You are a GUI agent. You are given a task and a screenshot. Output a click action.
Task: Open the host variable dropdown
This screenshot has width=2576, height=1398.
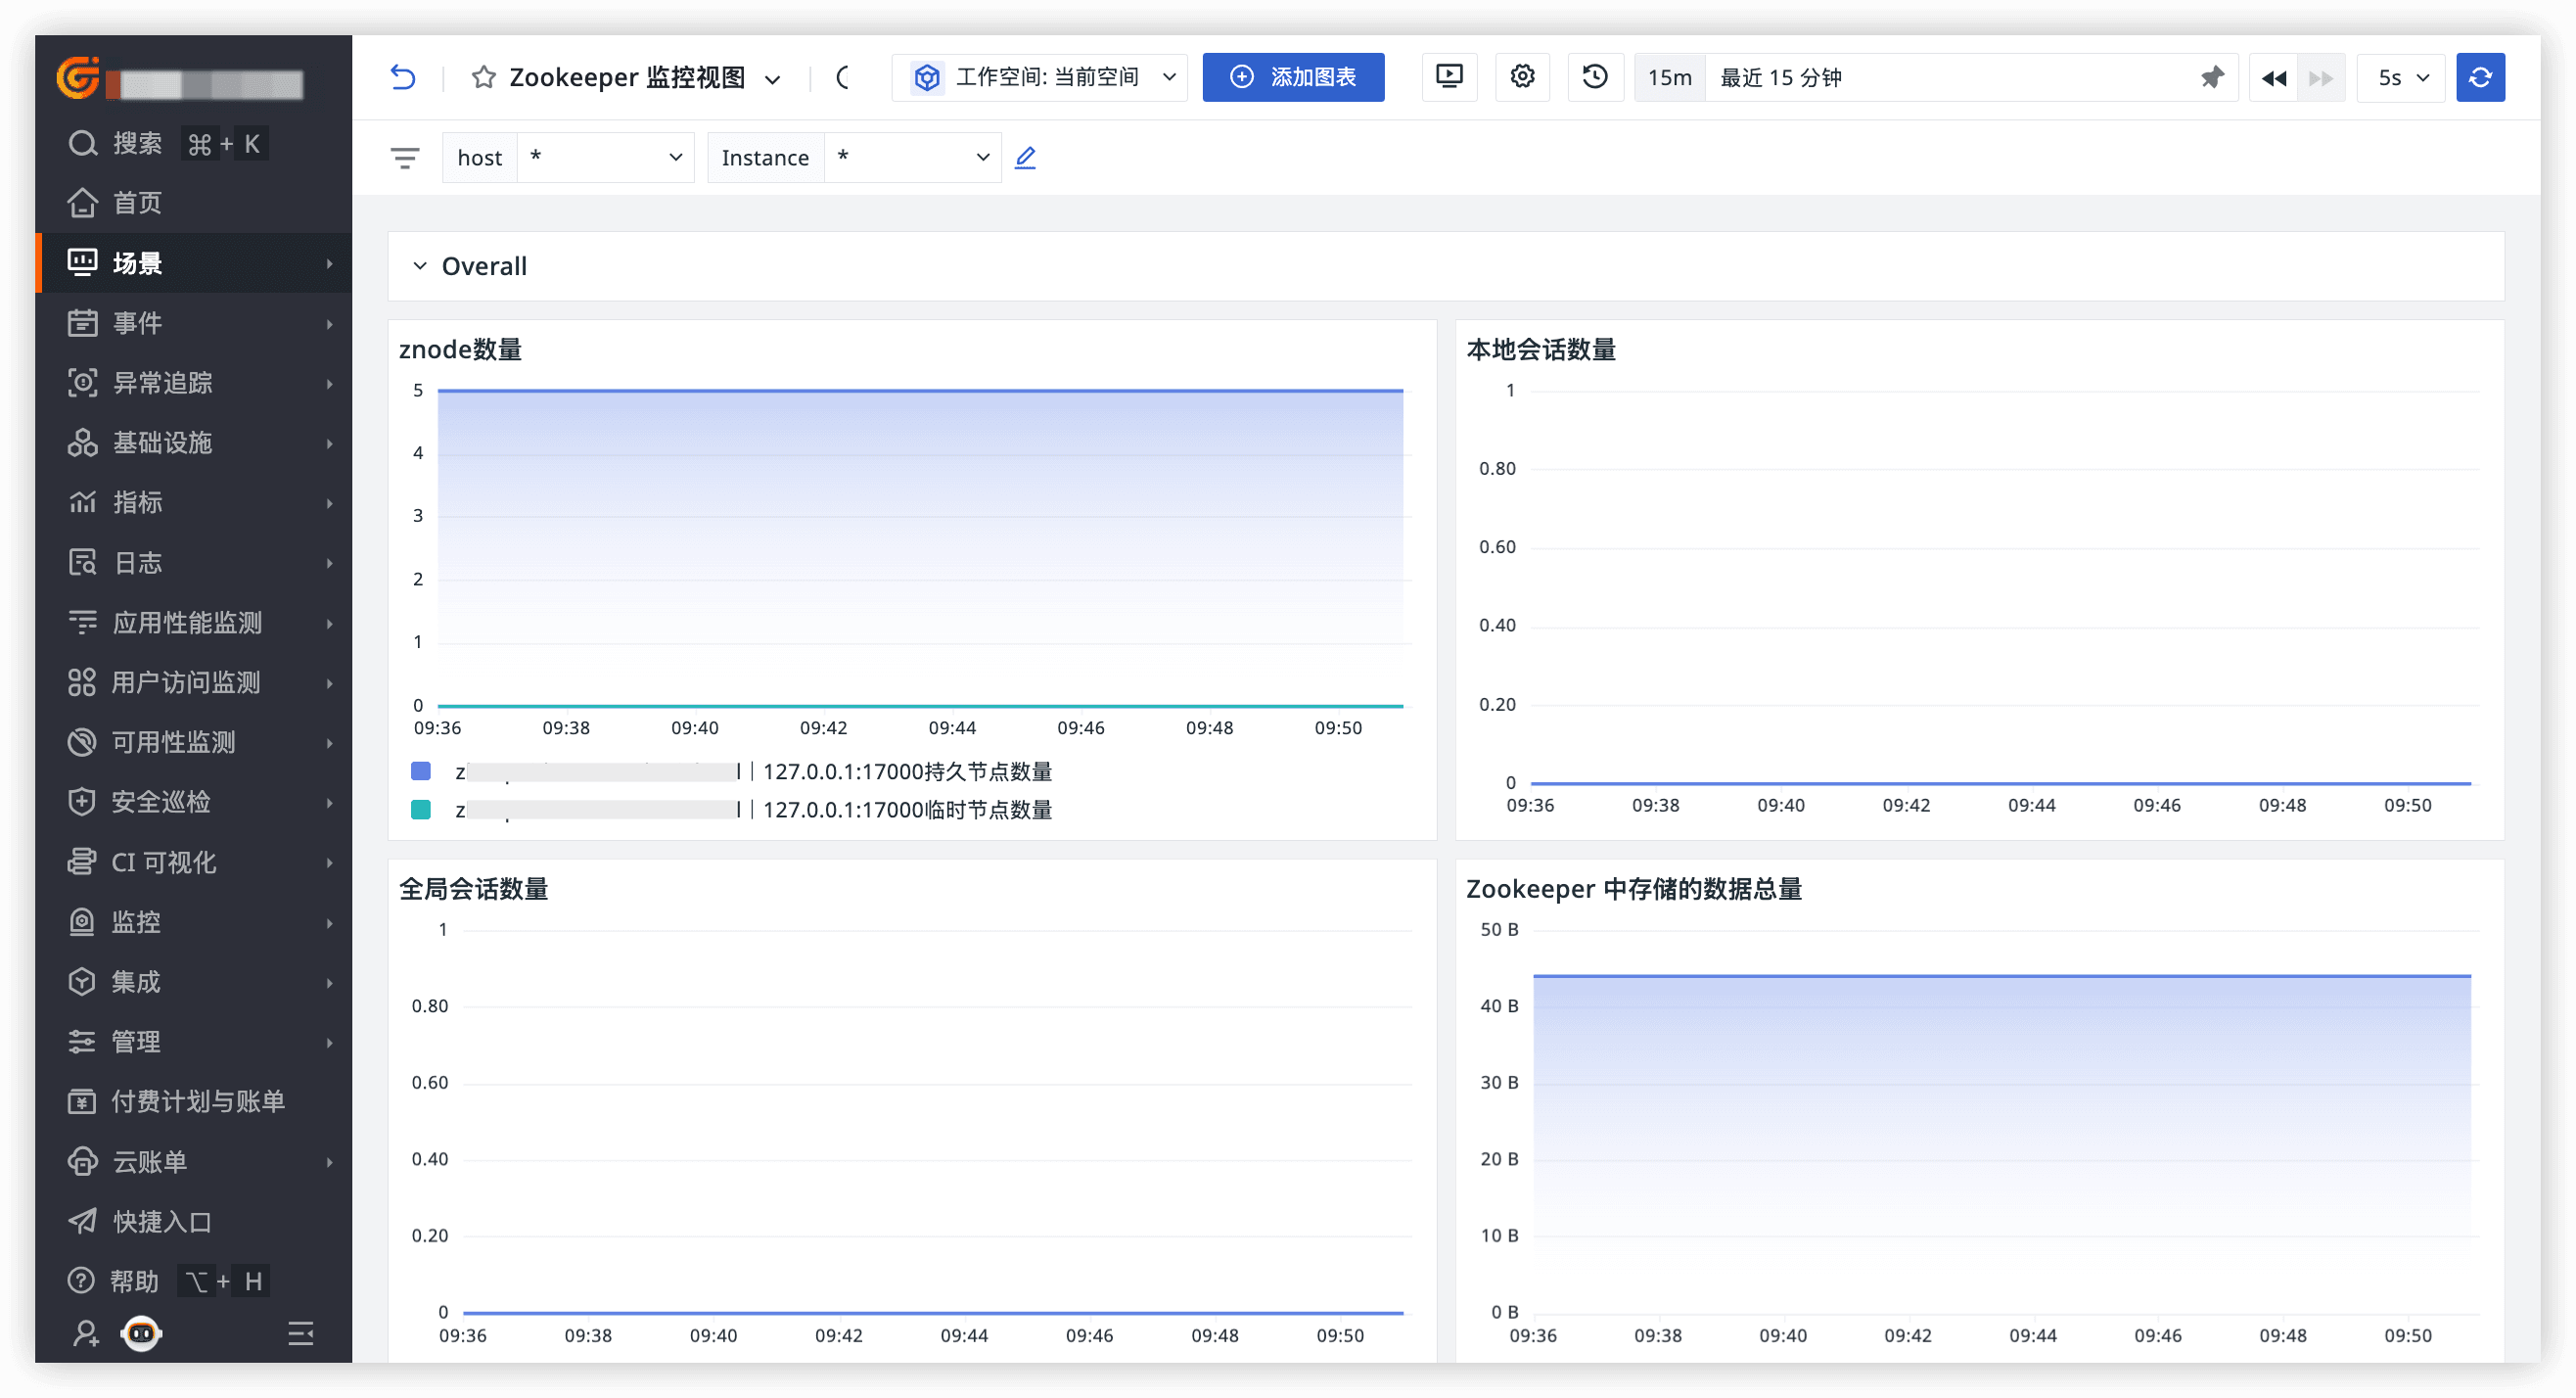[x=605, y=157]
